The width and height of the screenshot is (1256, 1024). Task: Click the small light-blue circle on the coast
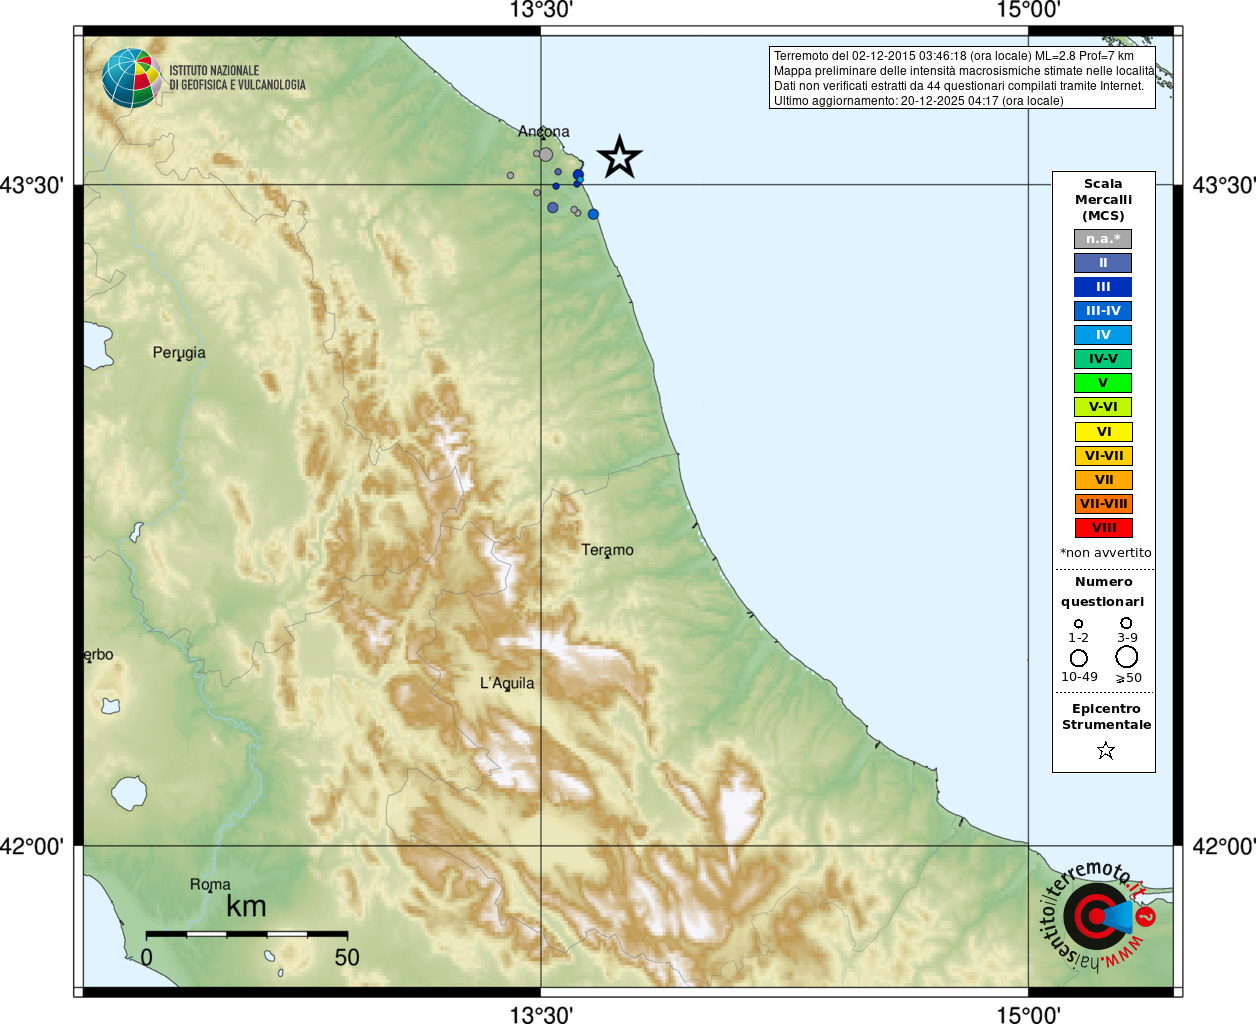point(580,179)
